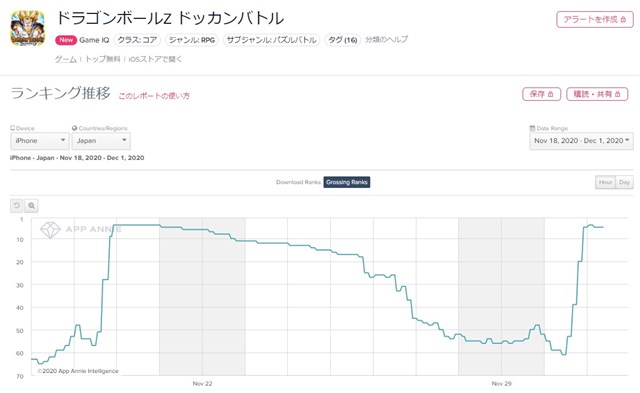Image resolution: width=640 pixels, height=393 pixels.
Task: Click the pink New badge
Action: [66, 40]
